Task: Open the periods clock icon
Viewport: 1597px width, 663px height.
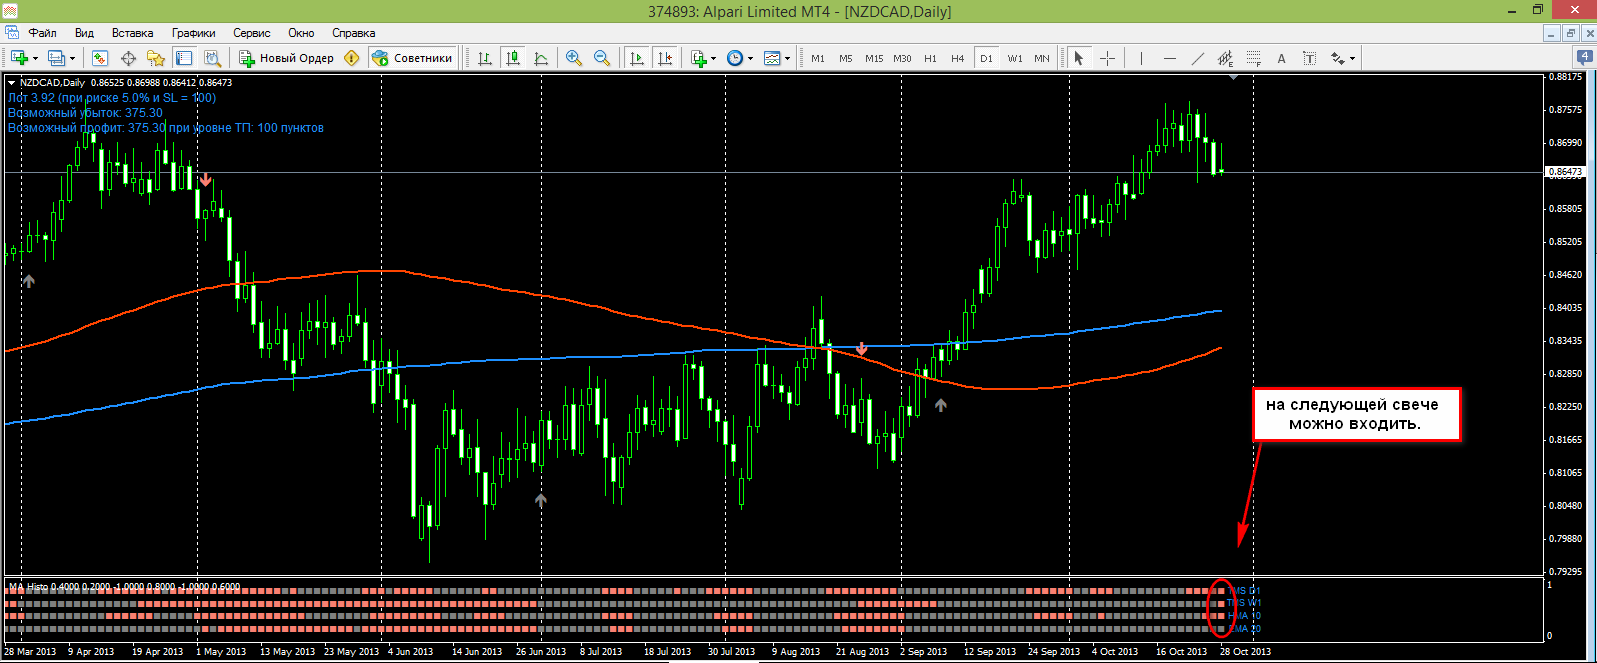Action: 735,58
